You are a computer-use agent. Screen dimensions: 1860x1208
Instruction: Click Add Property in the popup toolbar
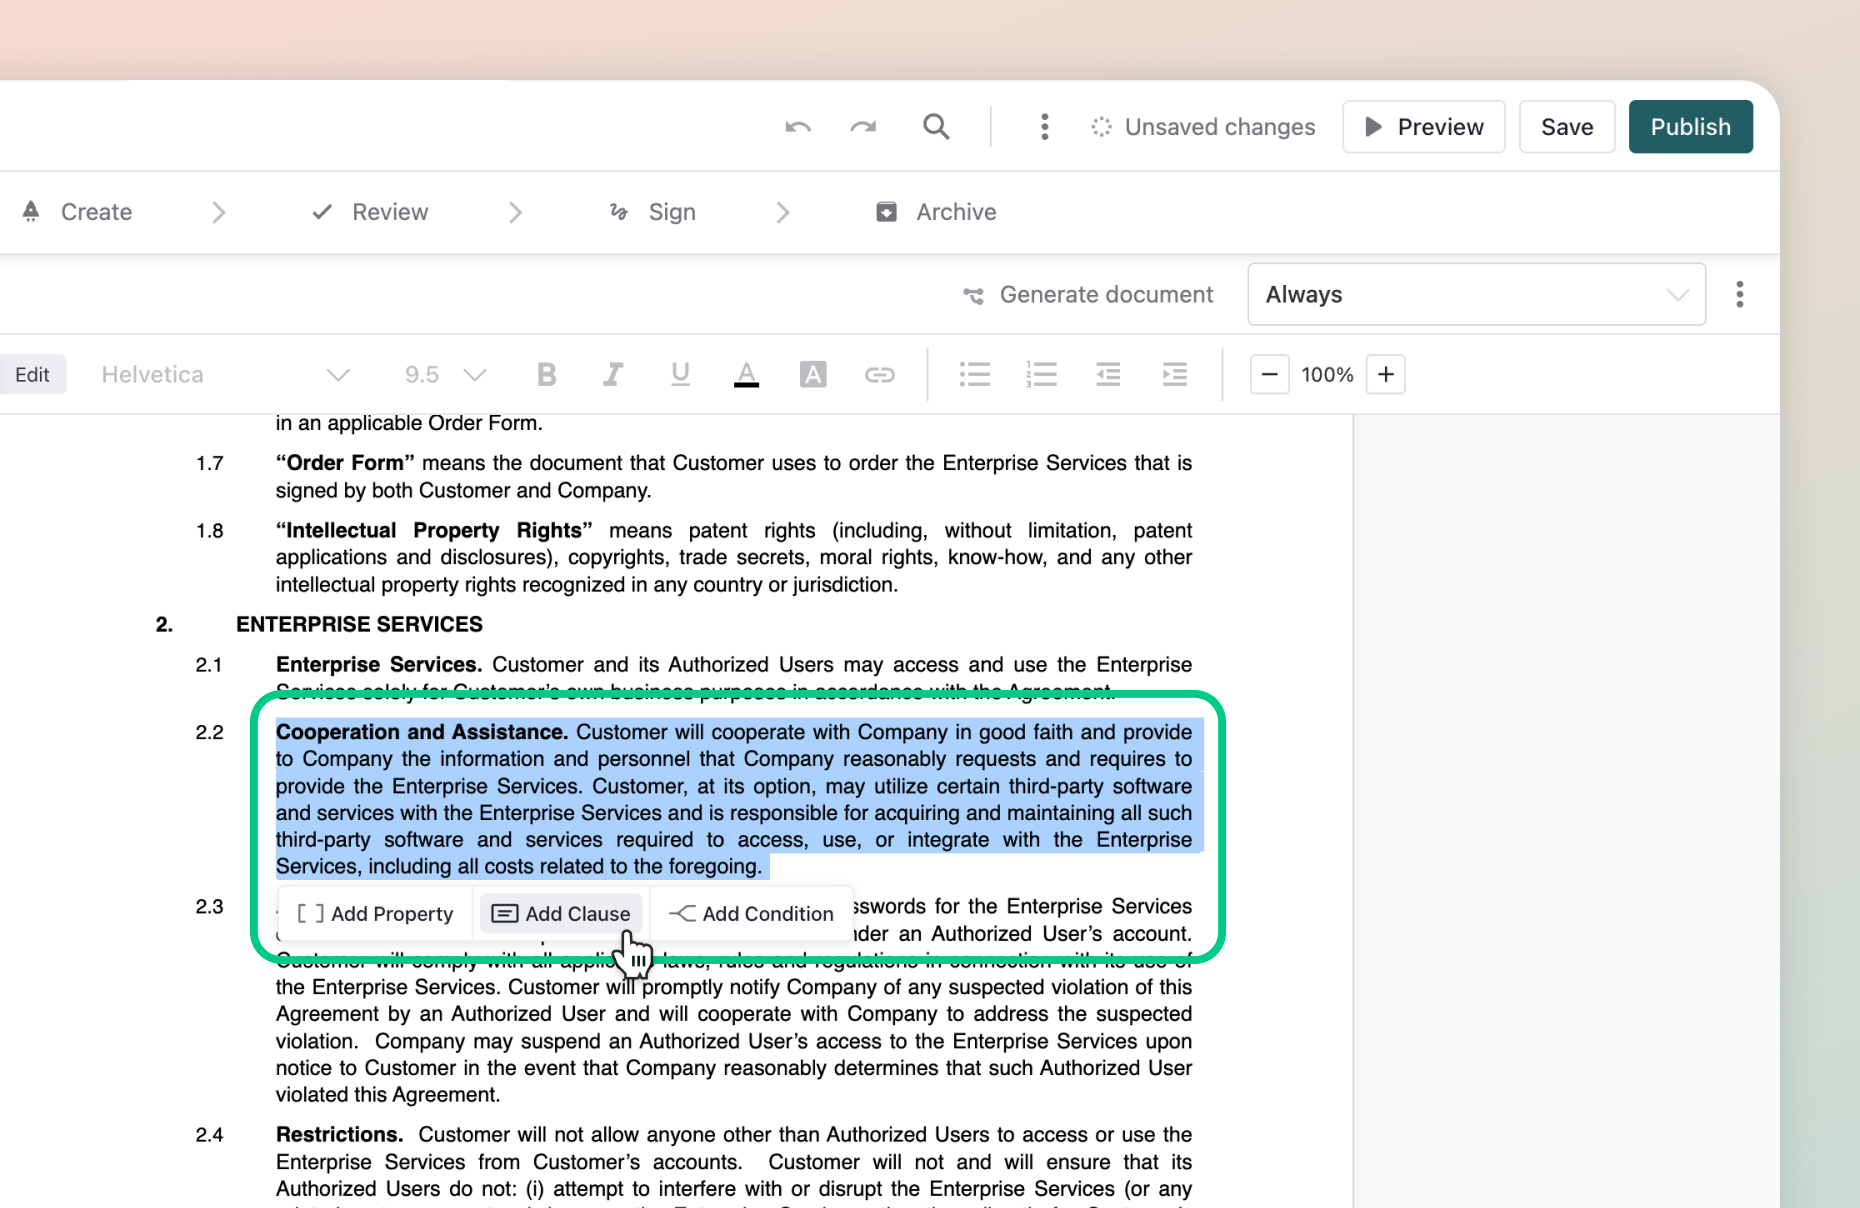click(376, 914)
